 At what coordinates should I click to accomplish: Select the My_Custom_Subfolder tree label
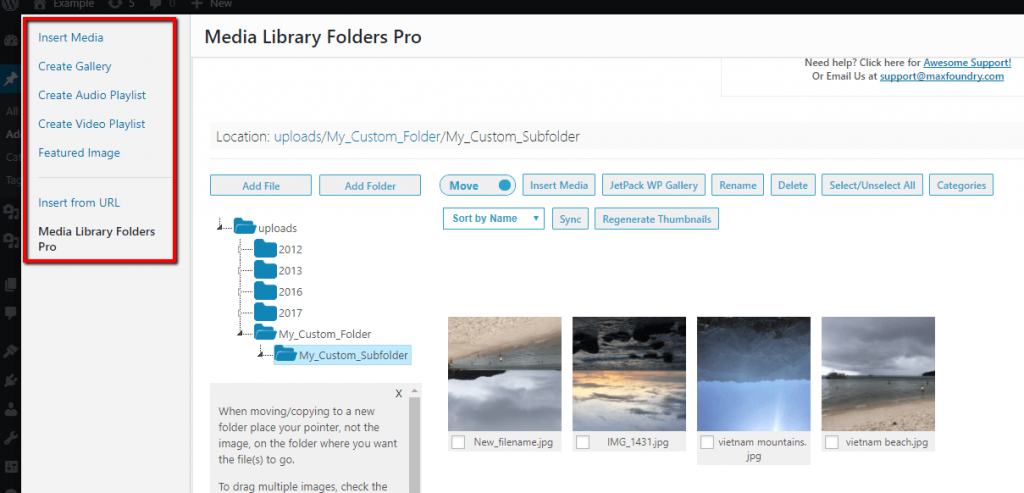[353, 355]
